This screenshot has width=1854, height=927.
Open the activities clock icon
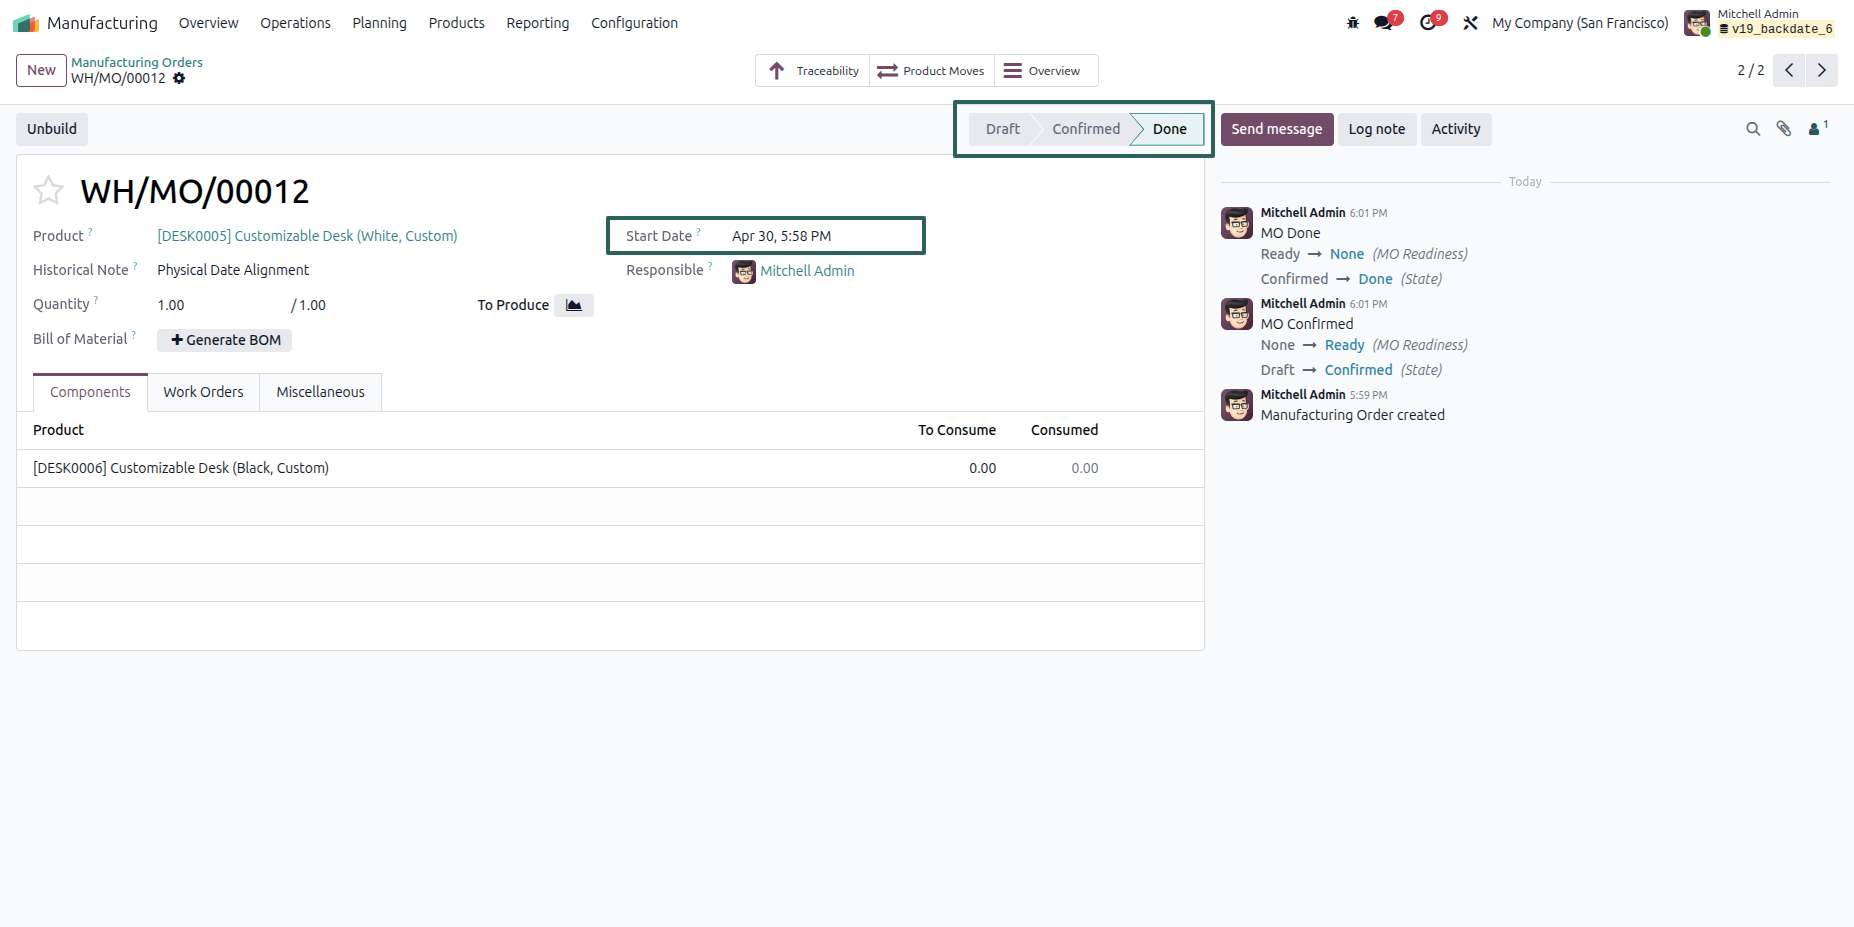click(1428, 23)
